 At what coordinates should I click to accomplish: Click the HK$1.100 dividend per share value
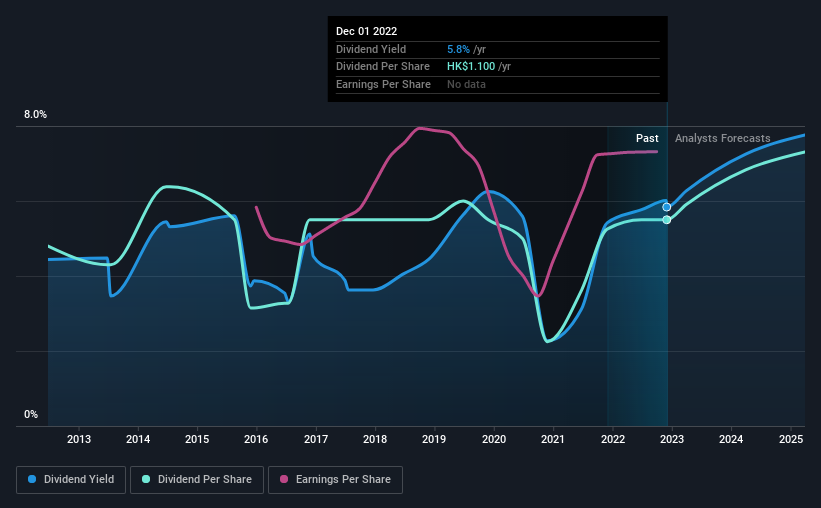[471, 67]
